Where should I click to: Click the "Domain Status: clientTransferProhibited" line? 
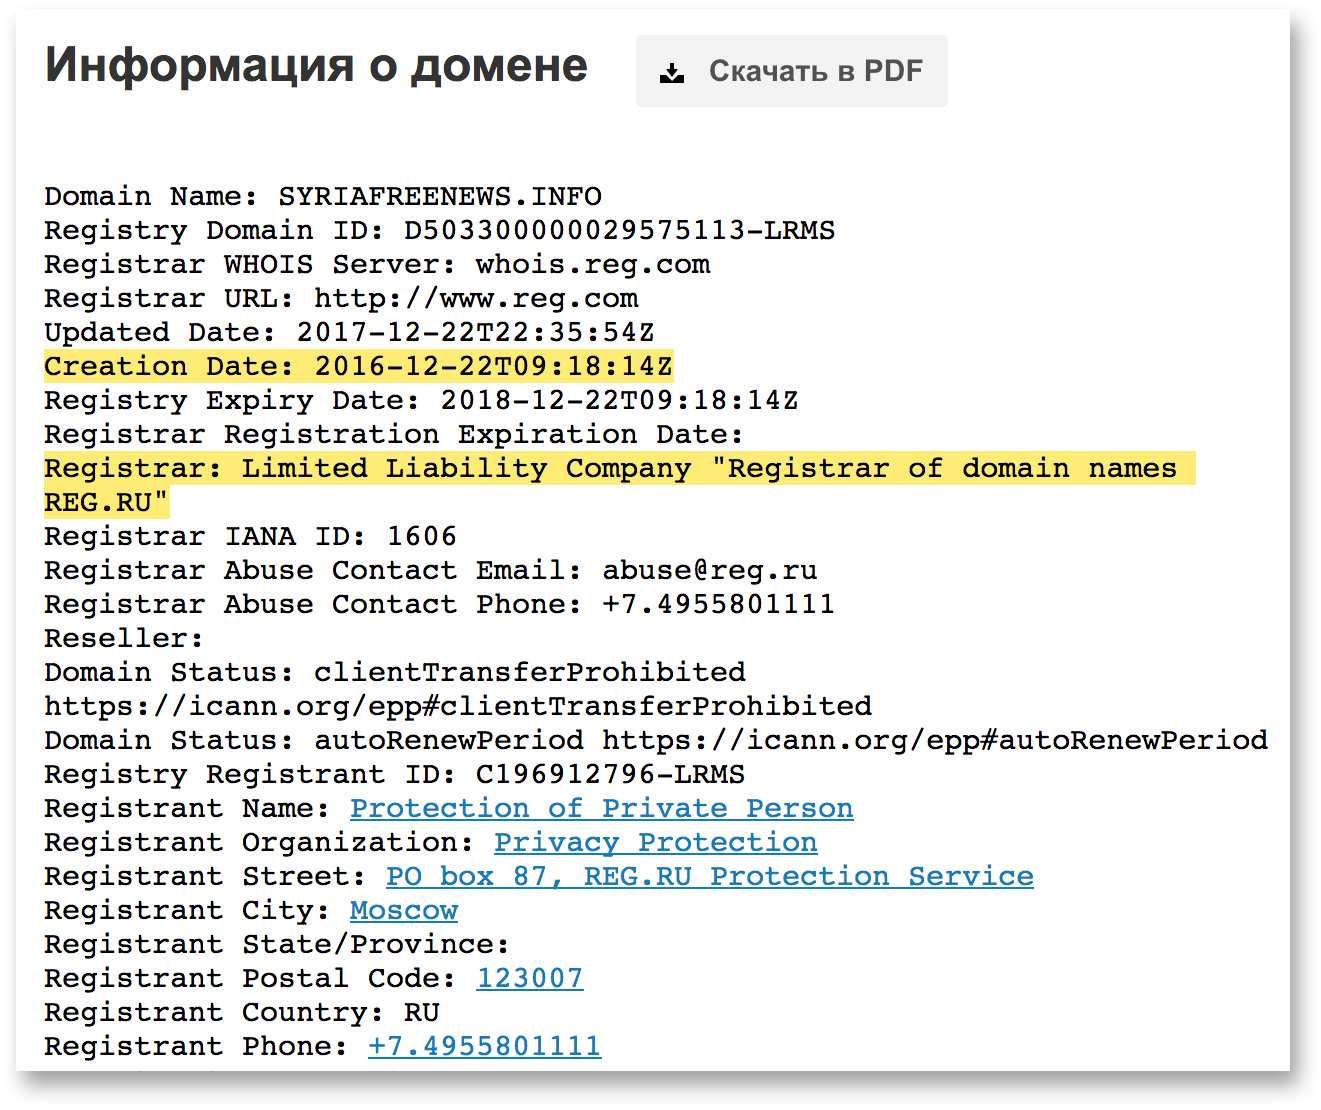395,672
